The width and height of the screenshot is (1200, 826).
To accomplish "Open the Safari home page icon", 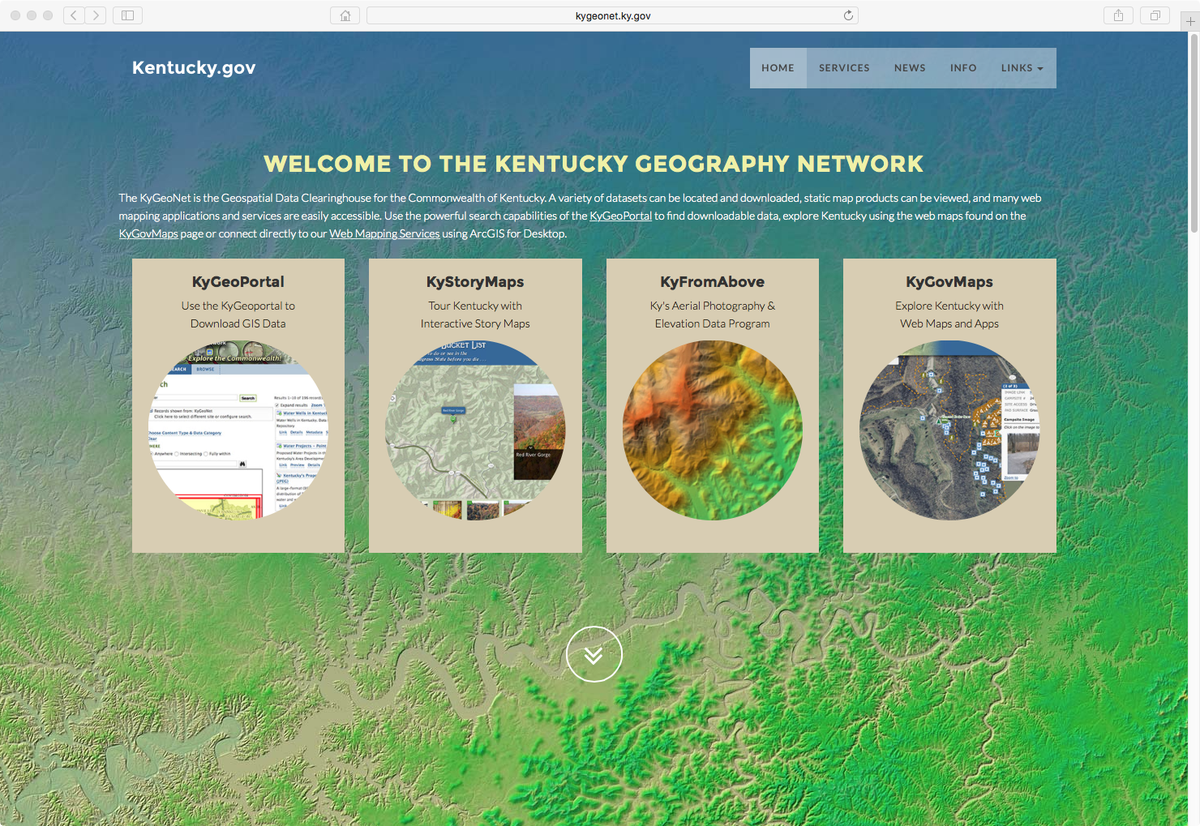I will click(x=345, y=15).
